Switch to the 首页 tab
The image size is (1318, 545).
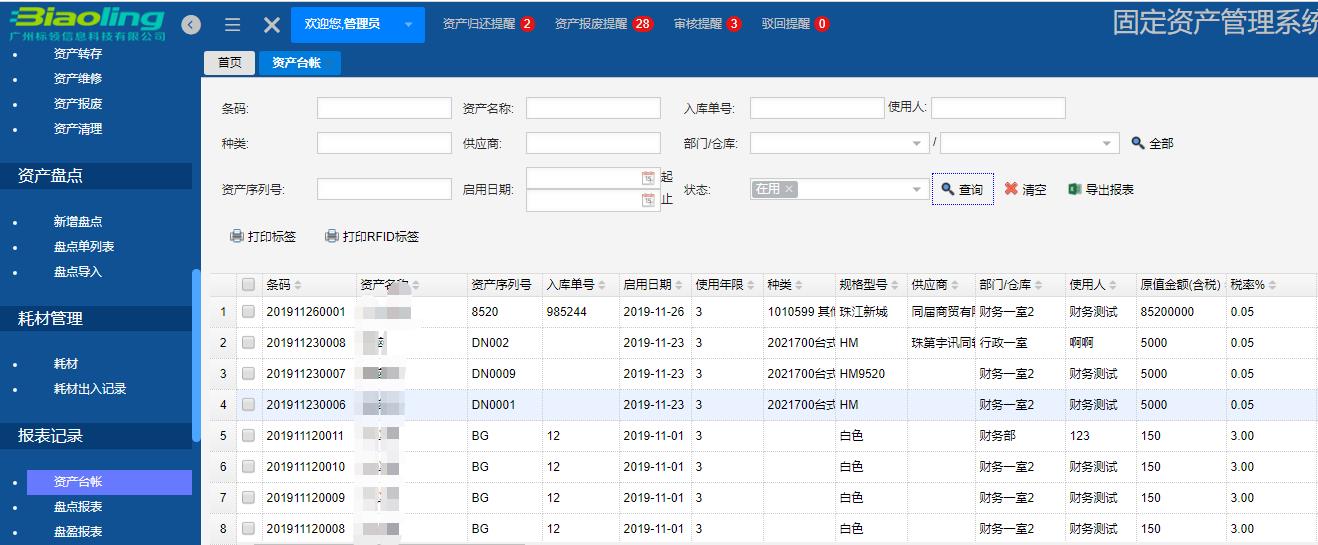tap(230, 62)
